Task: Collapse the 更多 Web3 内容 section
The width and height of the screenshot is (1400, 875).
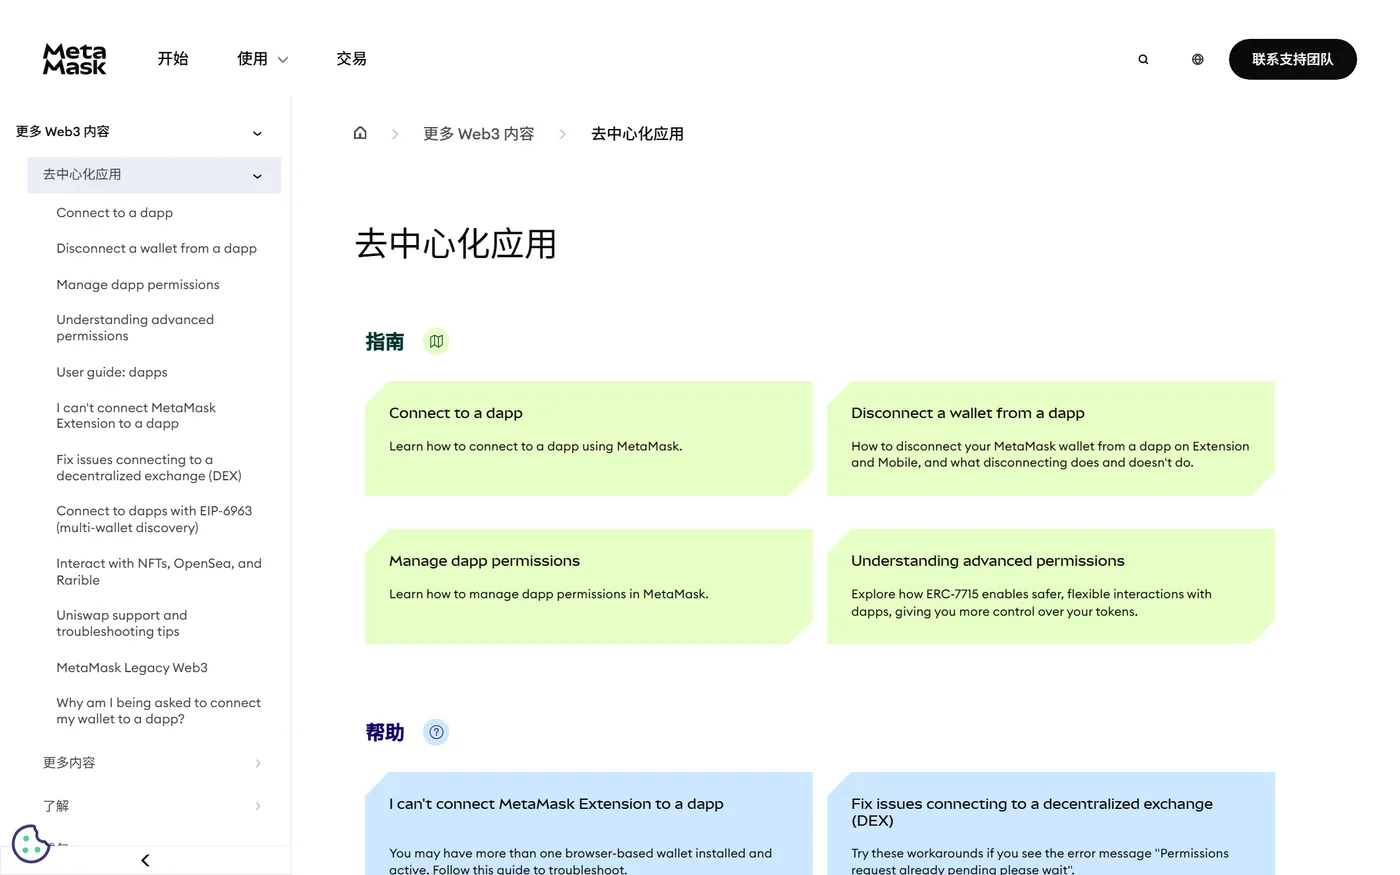Action: tap(140, 132)
